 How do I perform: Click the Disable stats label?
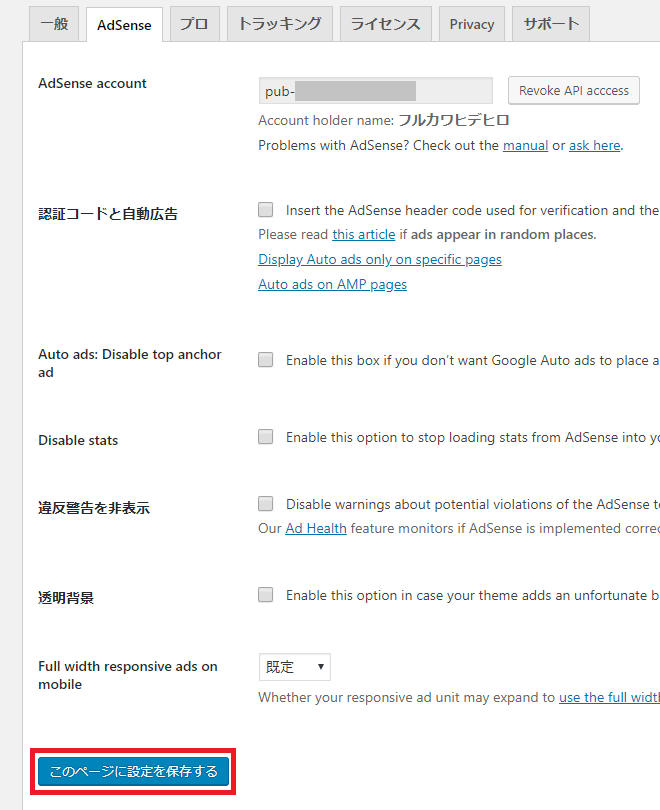coord(78,440)
